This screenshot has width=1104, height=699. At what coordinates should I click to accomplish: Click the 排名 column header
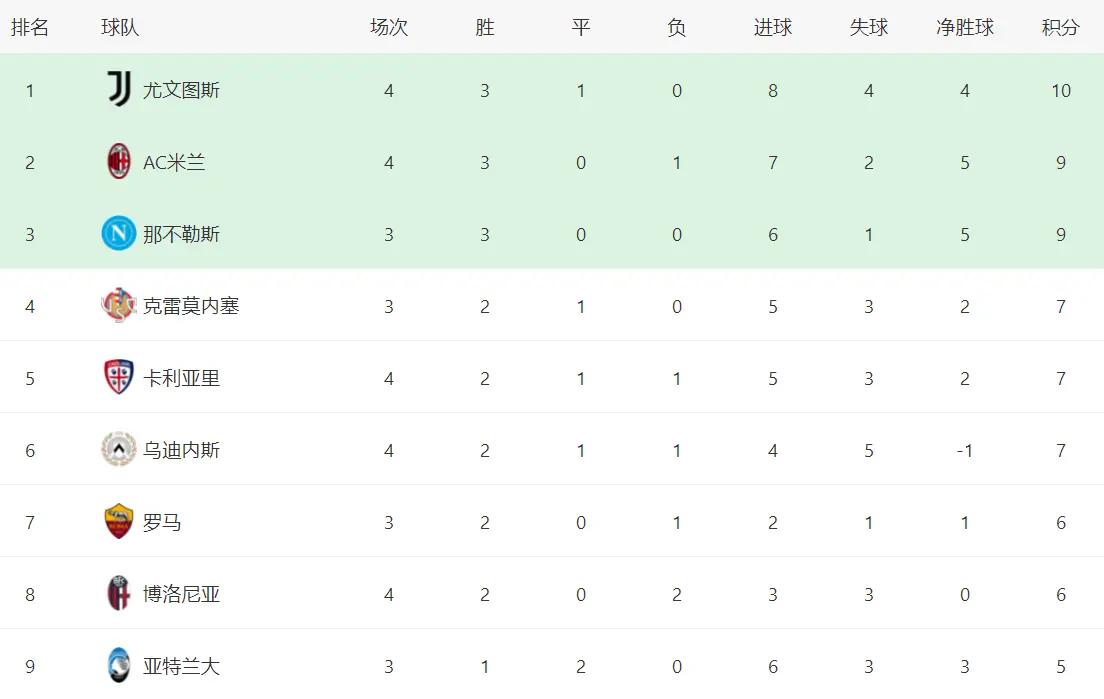(x=30, y=28)
